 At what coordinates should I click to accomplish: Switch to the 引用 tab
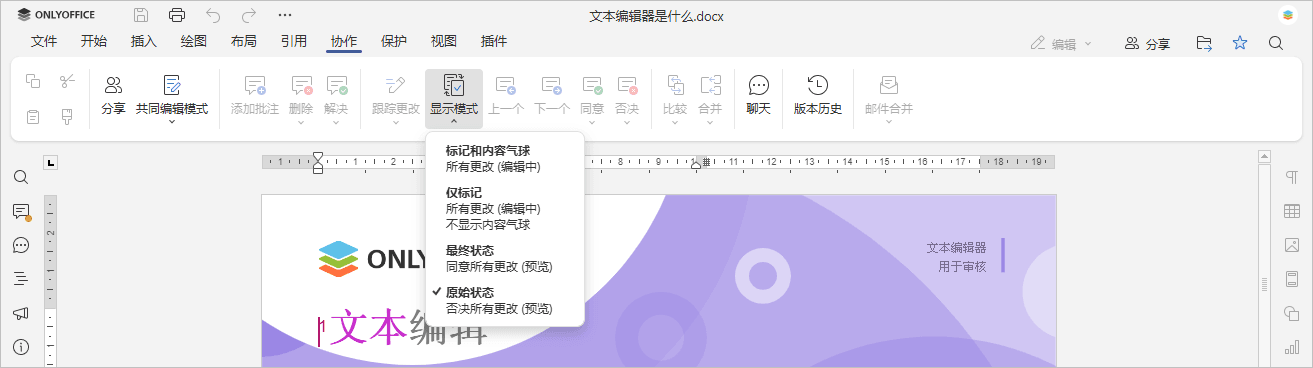tap(294, 41)
